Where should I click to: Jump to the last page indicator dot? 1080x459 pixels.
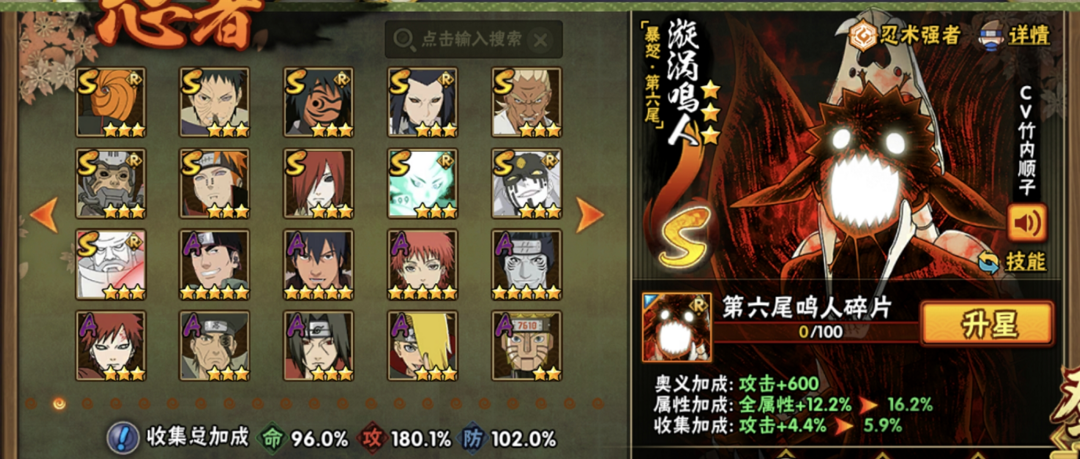[x=597, y=403]
